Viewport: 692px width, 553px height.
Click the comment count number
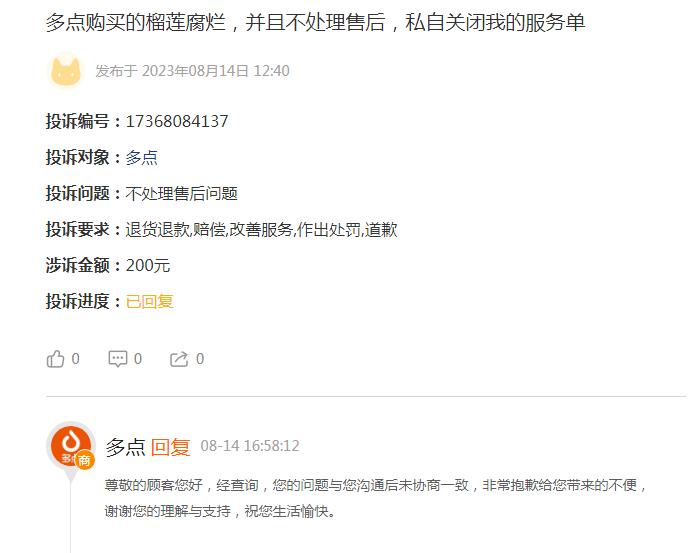pos(138,359)
